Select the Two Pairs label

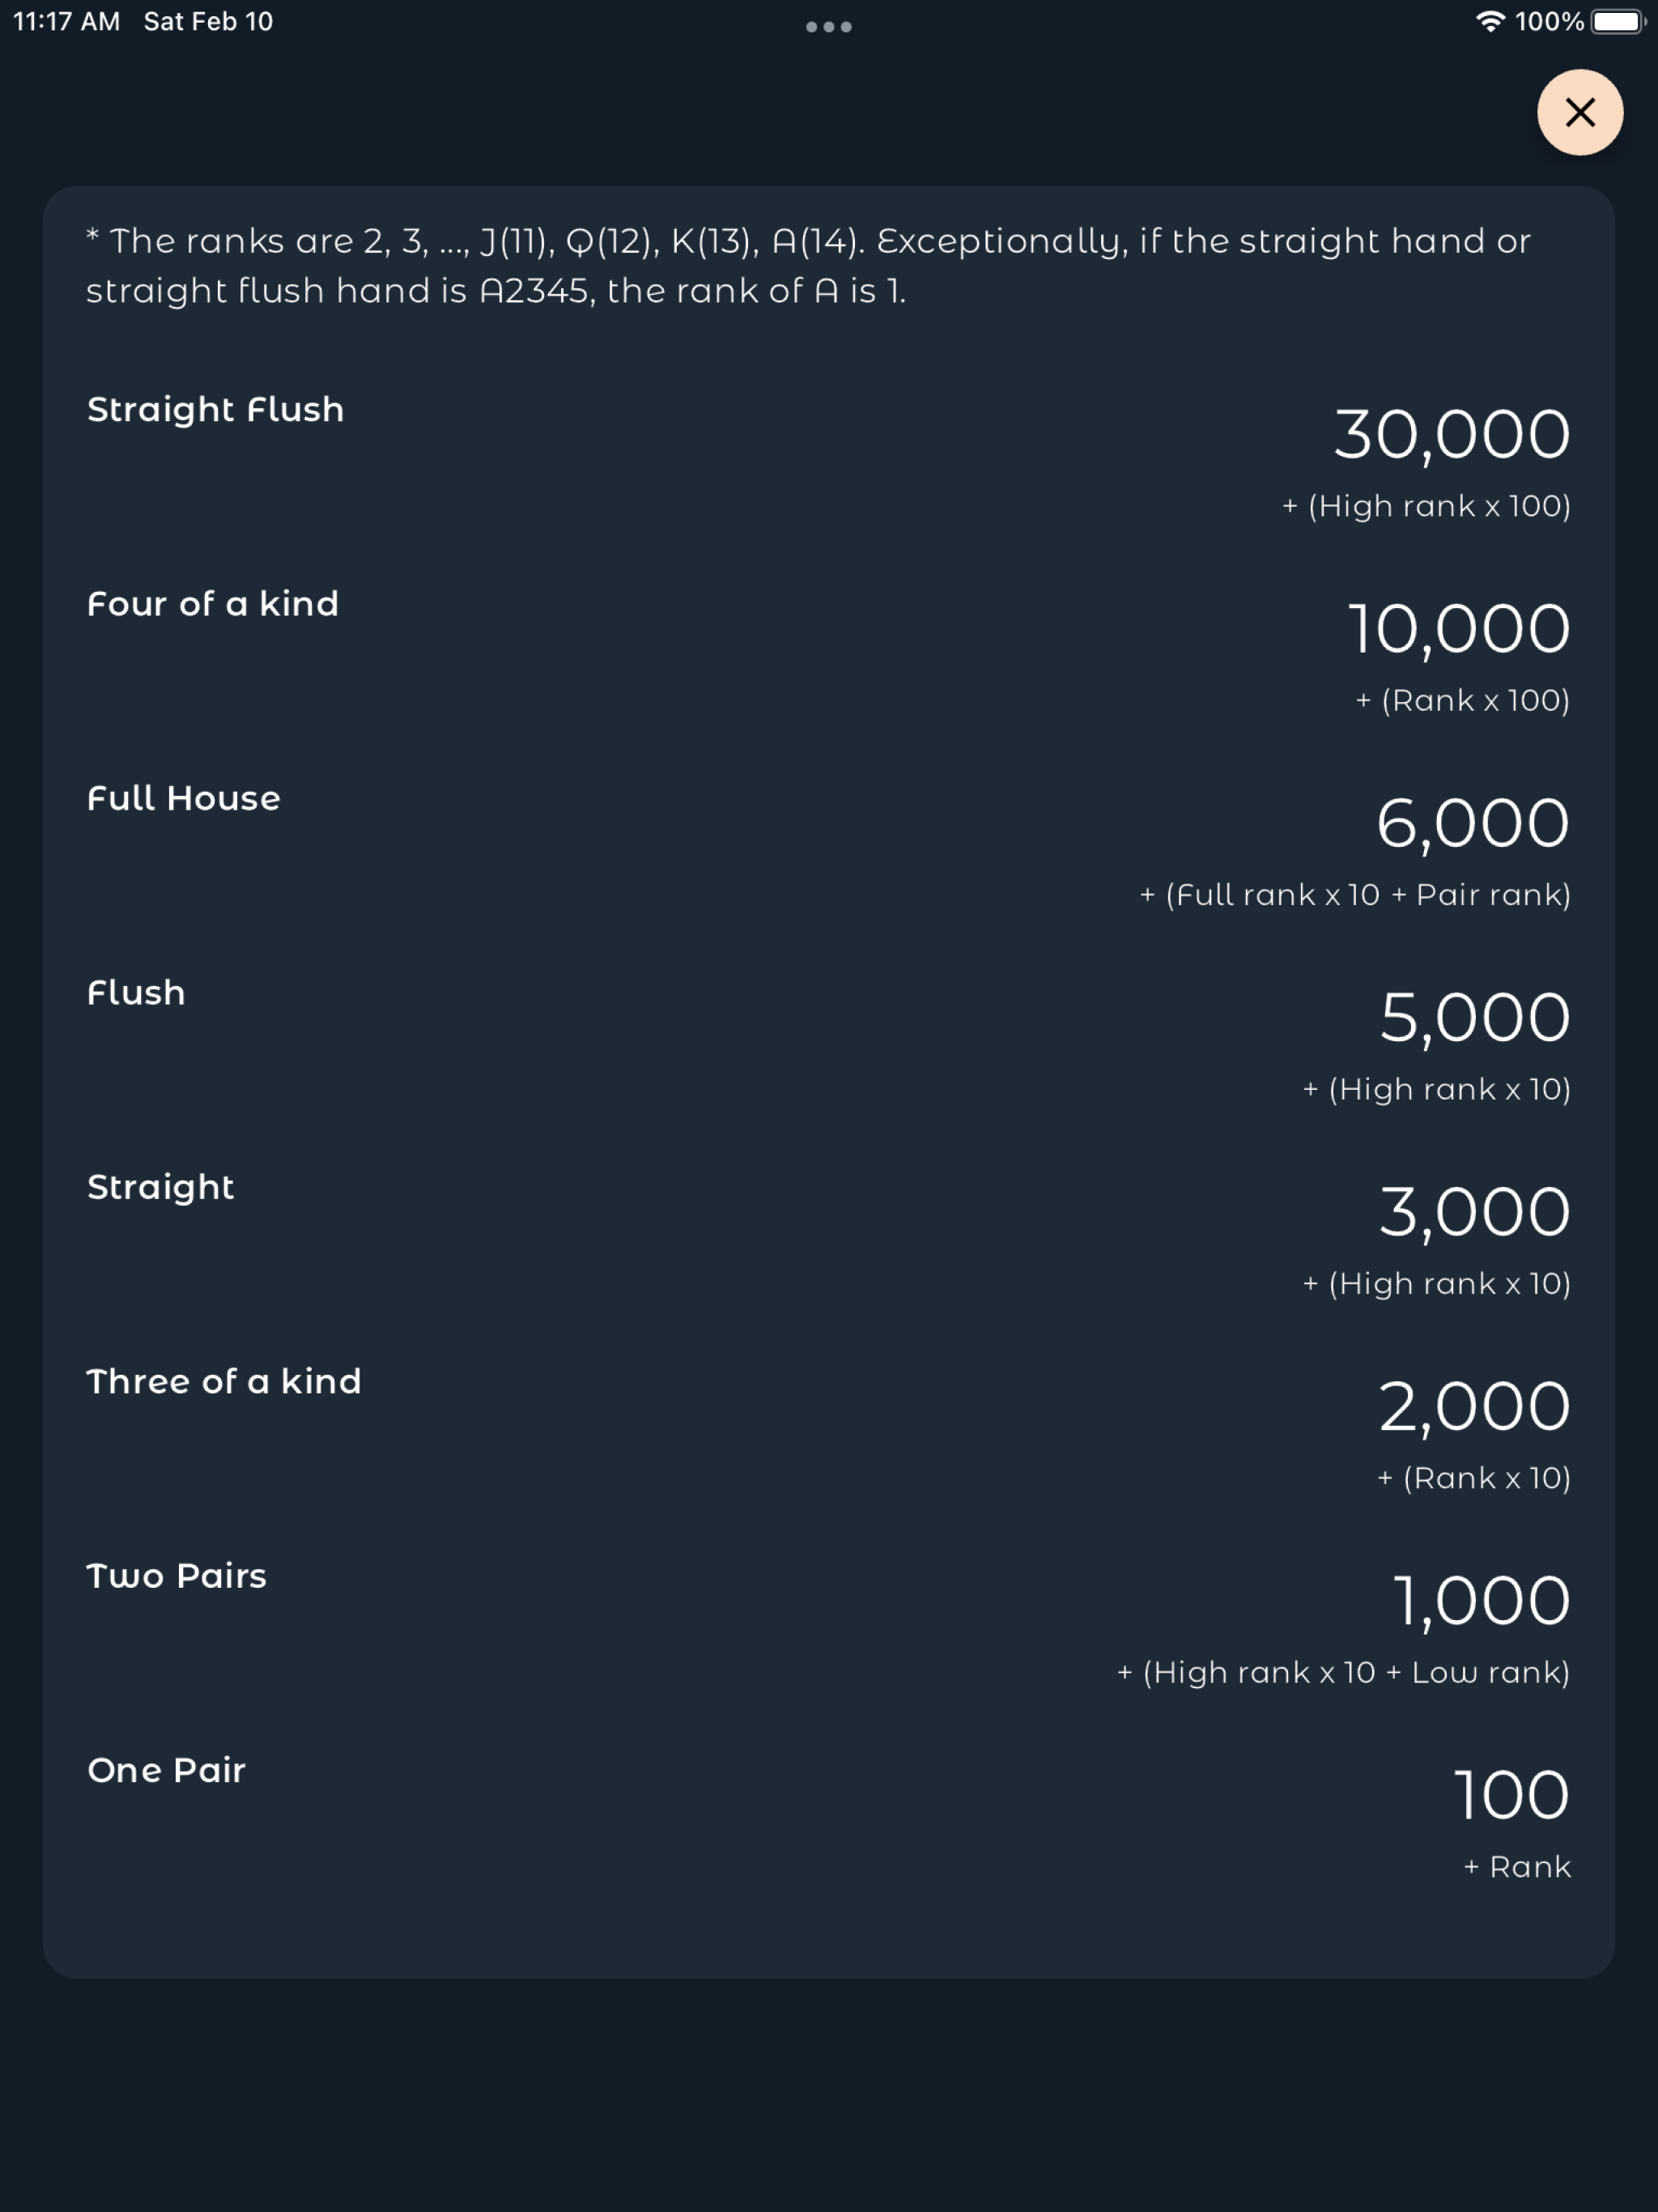[176, 1576]
